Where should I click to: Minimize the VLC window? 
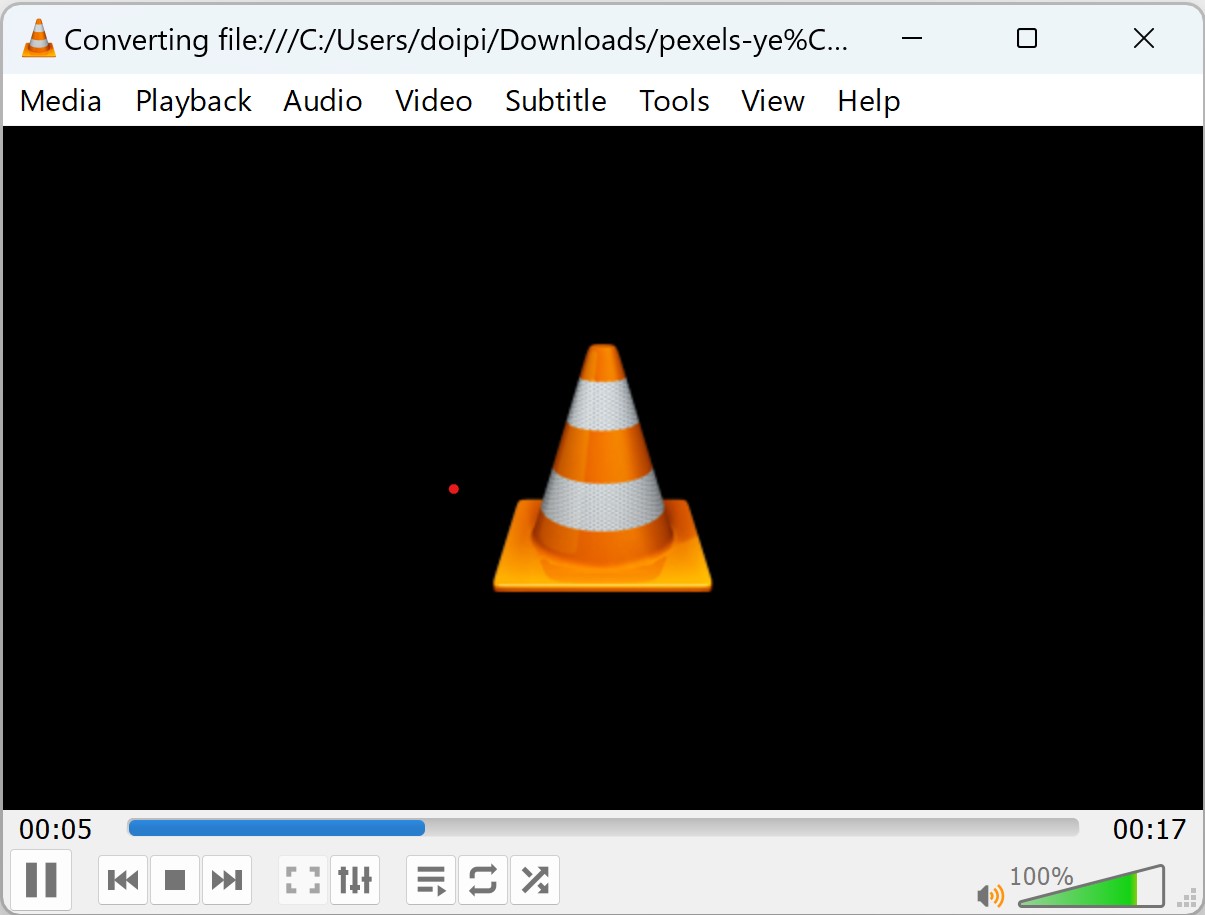[x=911, y=39]
